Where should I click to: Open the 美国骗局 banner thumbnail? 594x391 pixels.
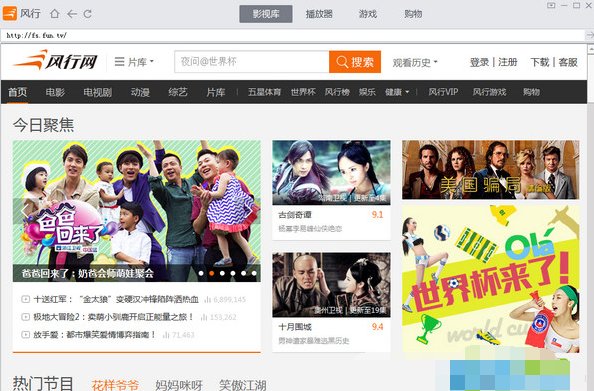tap(491, 170)
